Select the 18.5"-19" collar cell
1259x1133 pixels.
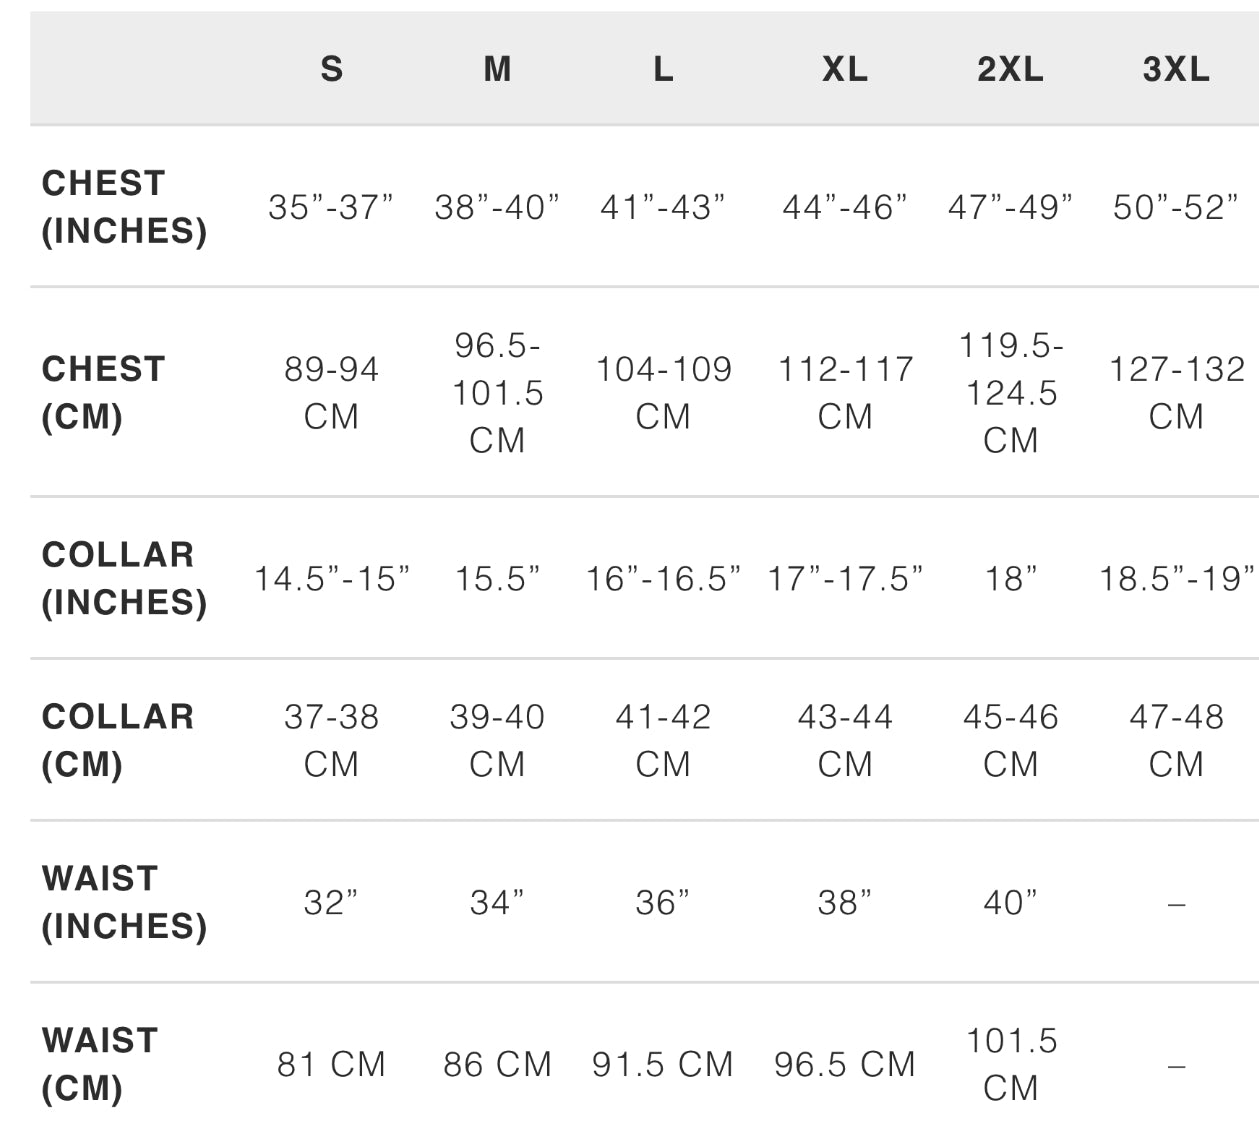tap(1176, 578)
